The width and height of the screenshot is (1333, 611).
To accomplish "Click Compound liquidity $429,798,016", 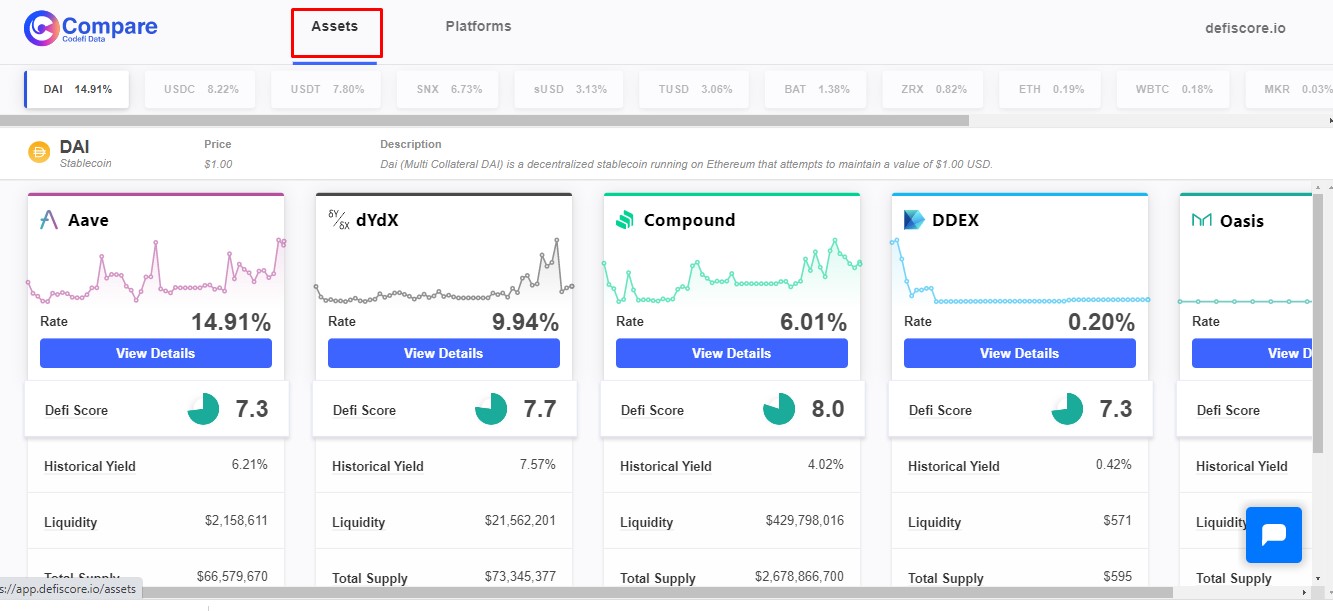I will (x=804, y=520).
